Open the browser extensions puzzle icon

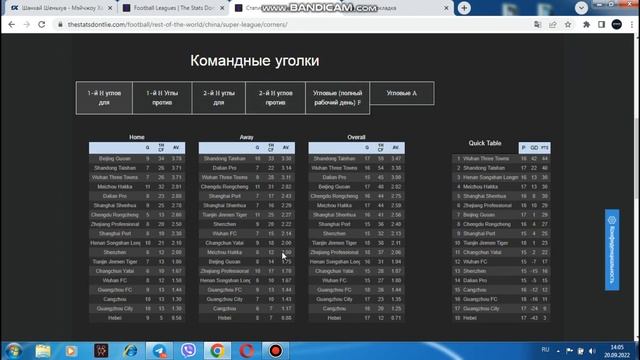pos(587,24)
